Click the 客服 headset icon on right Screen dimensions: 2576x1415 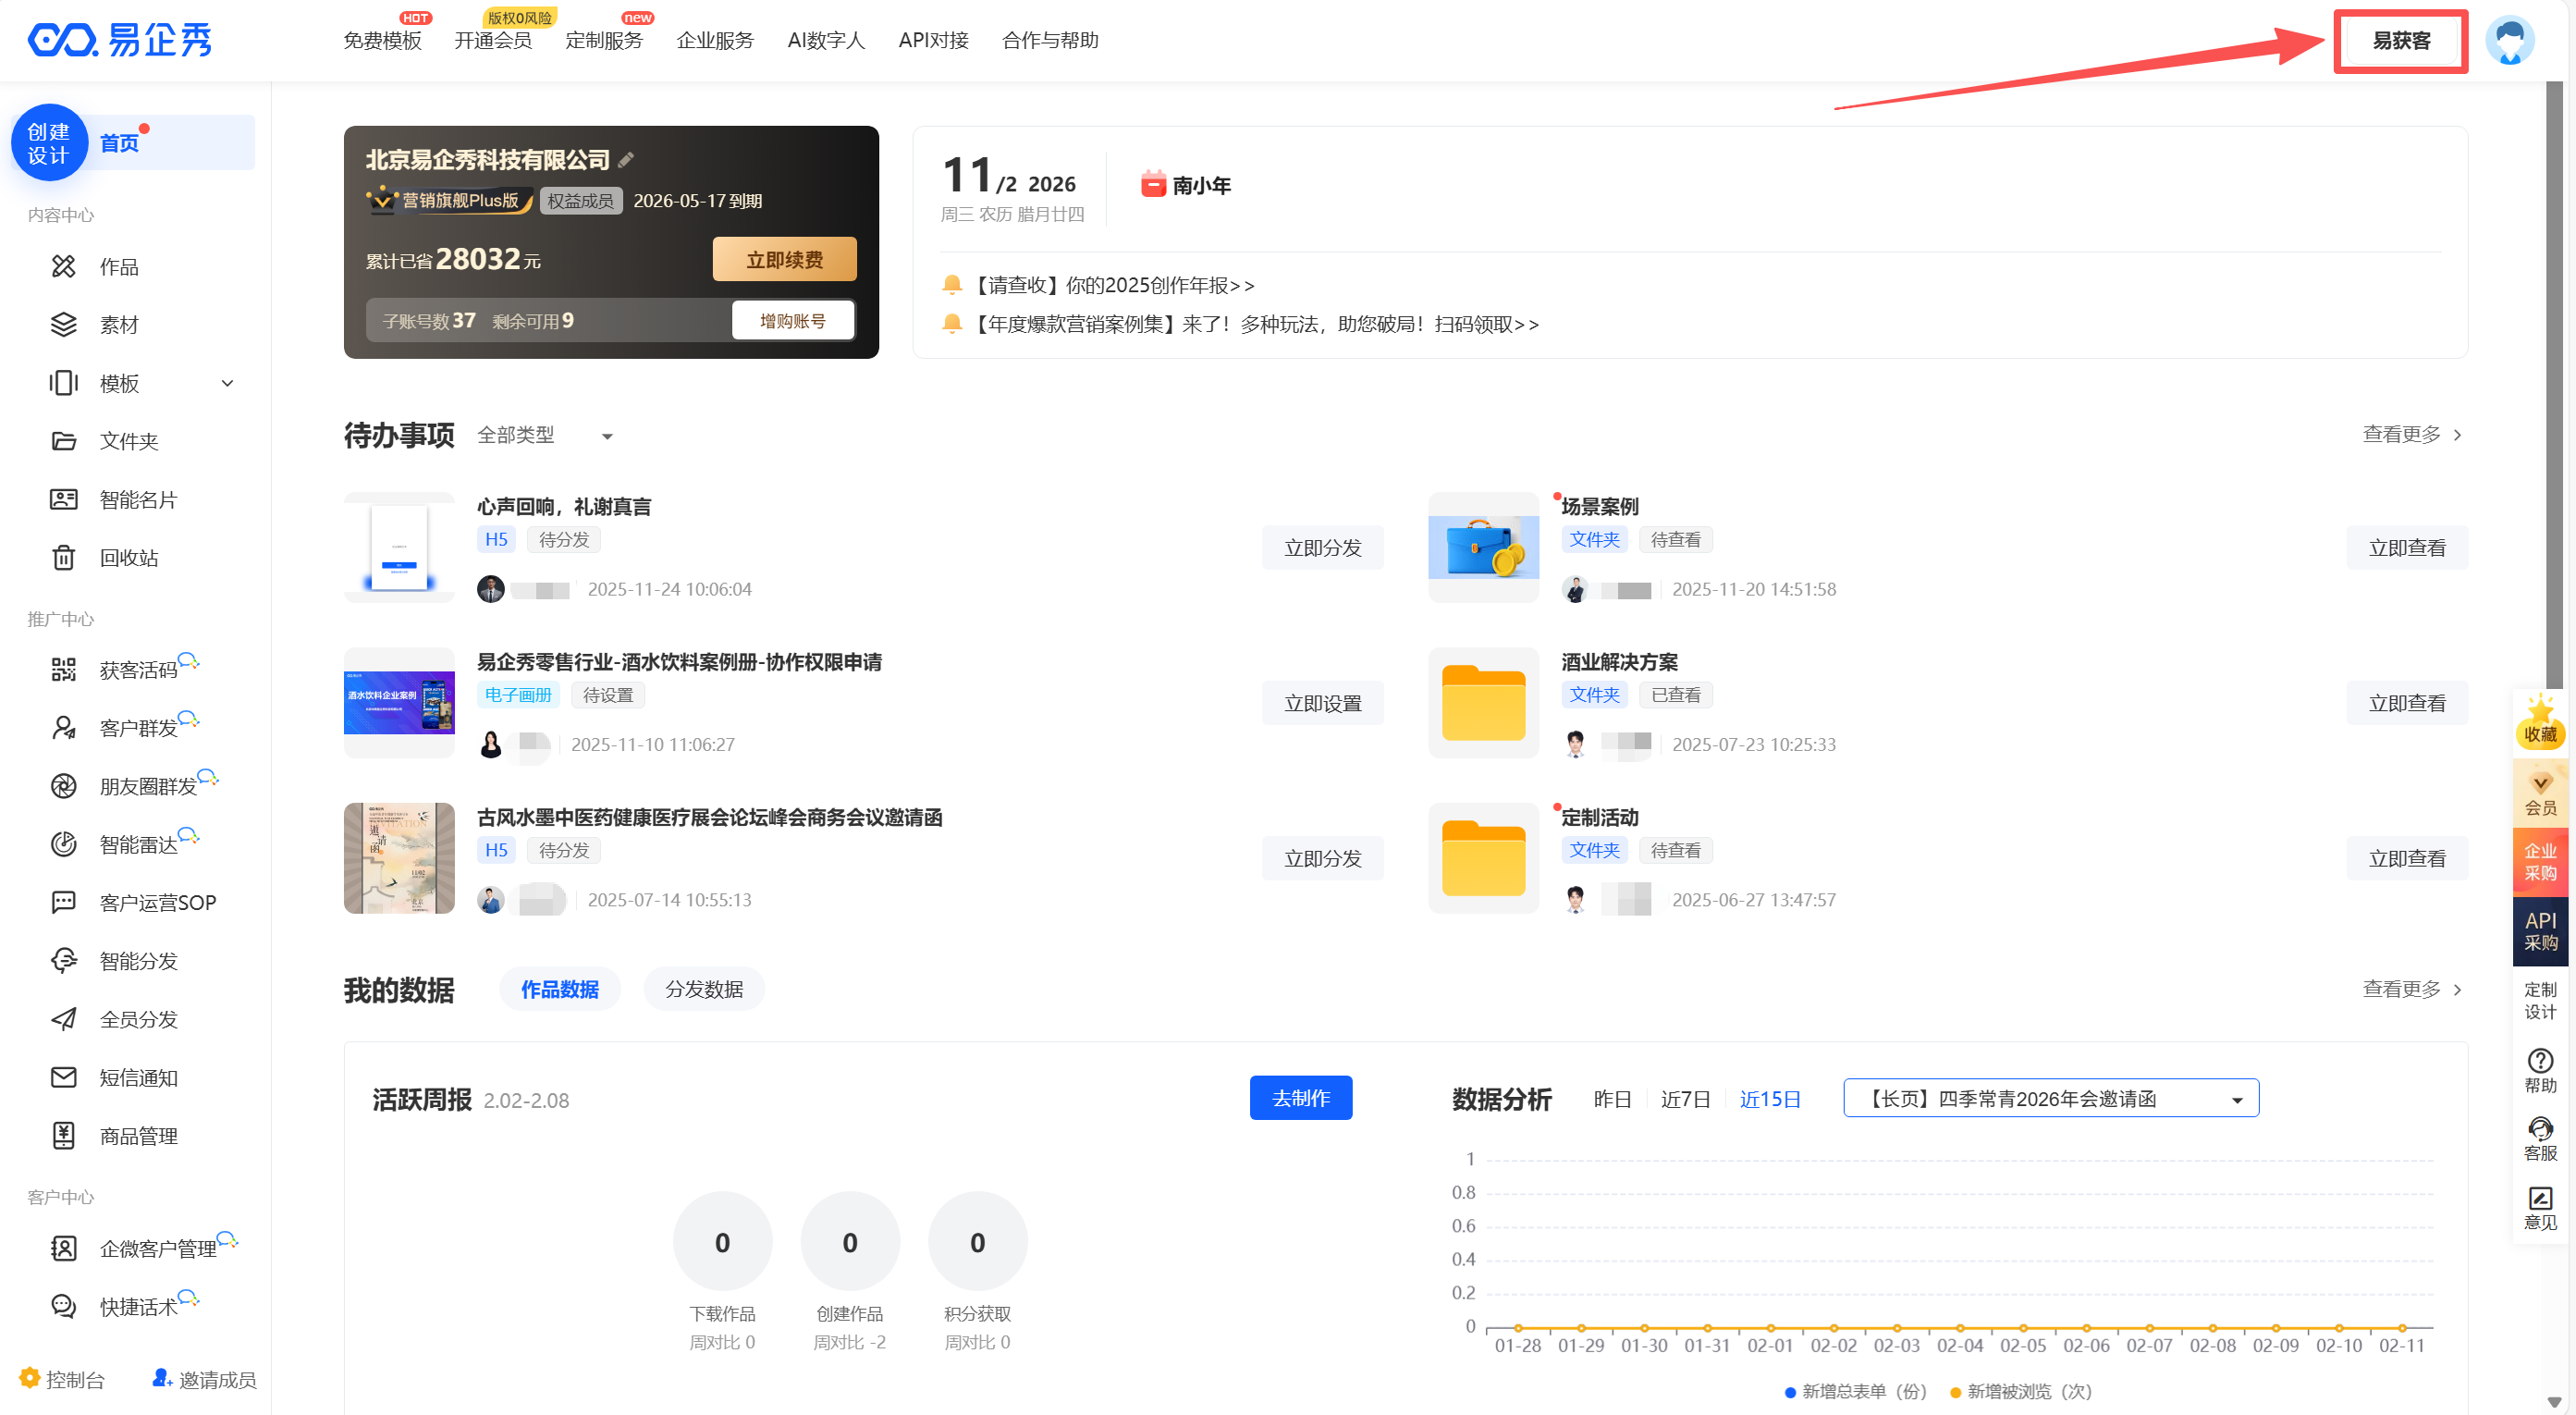(2539, 1130)
